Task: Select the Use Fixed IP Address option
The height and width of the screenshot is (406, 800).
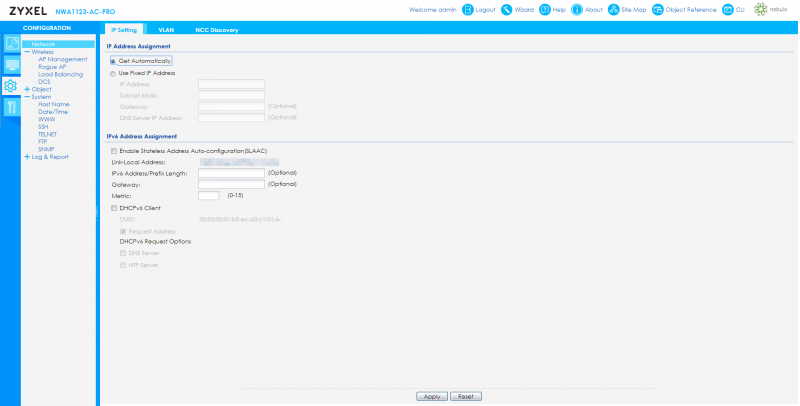Action: click(x=113, y=73)
